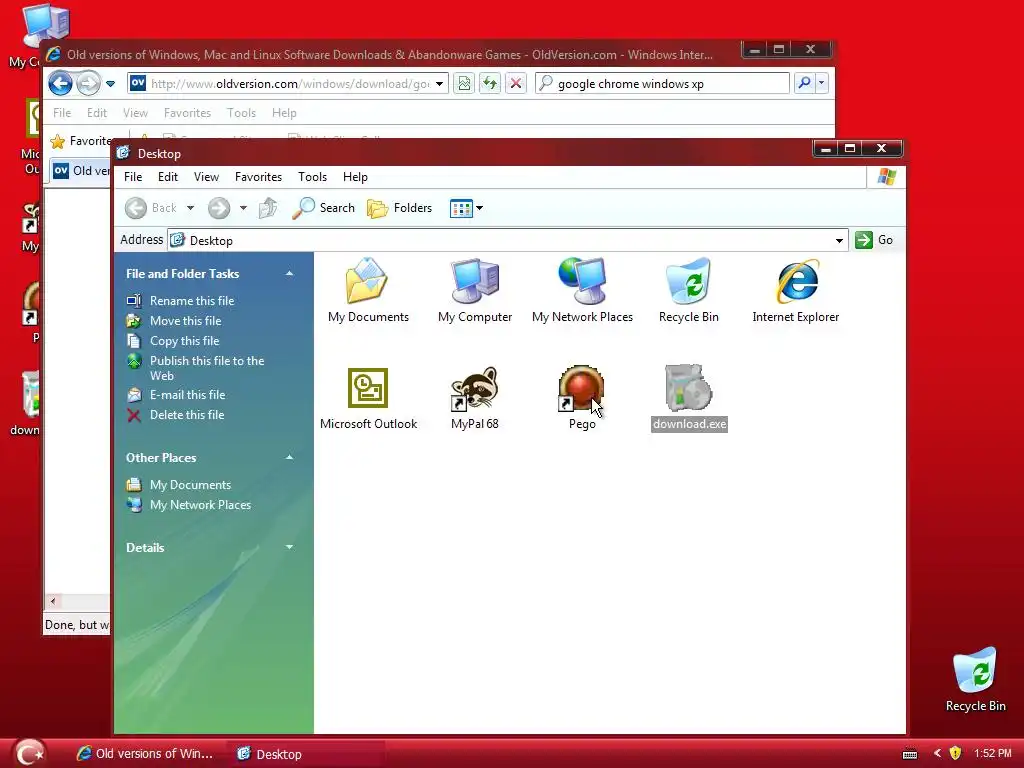The image size is (1024, 768).
Task: Select the My Computer icon in Desktop window
Action: click(x=475, y=281)
